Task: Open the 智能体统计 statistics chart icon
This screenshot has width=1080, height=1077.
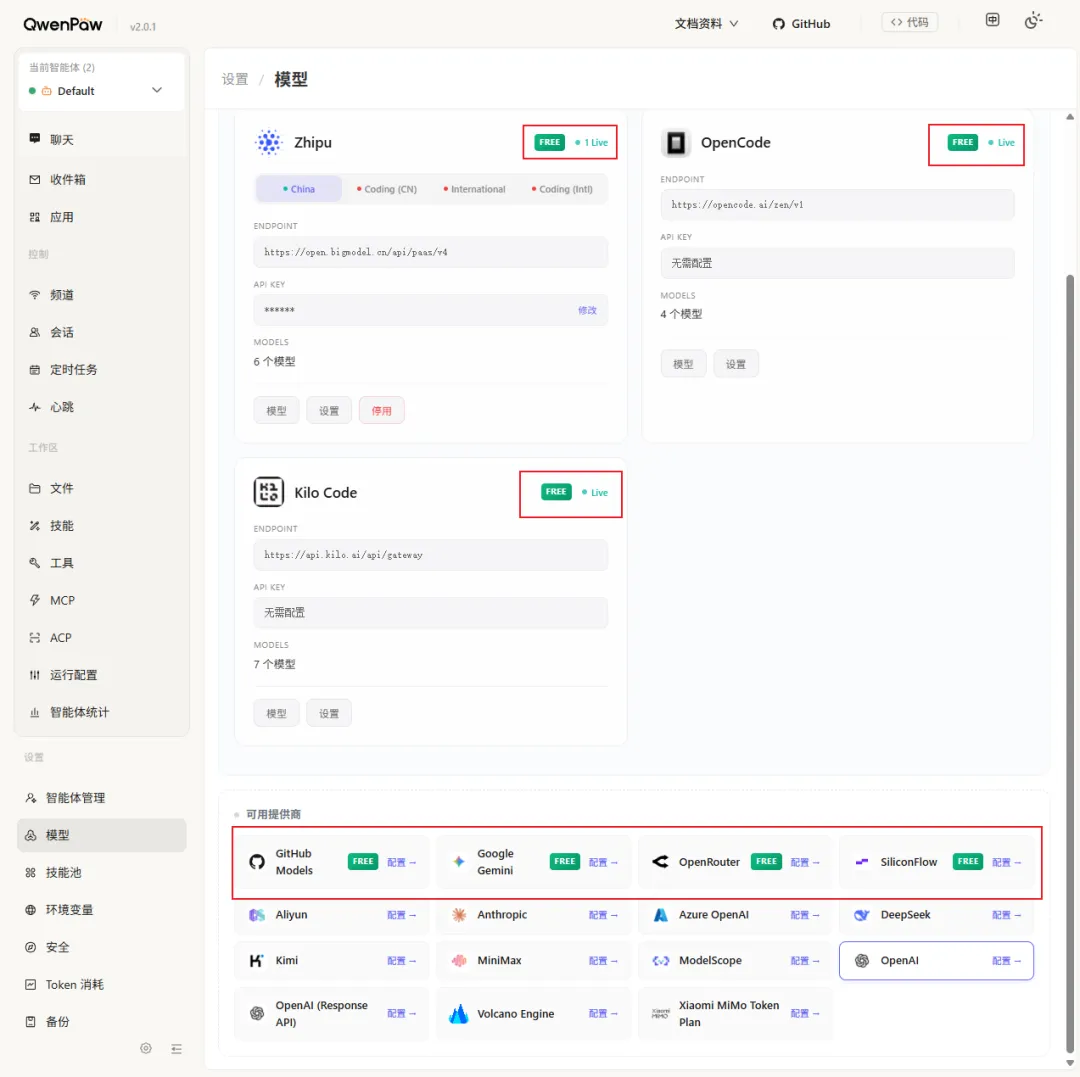Action: tap(34, 712)
